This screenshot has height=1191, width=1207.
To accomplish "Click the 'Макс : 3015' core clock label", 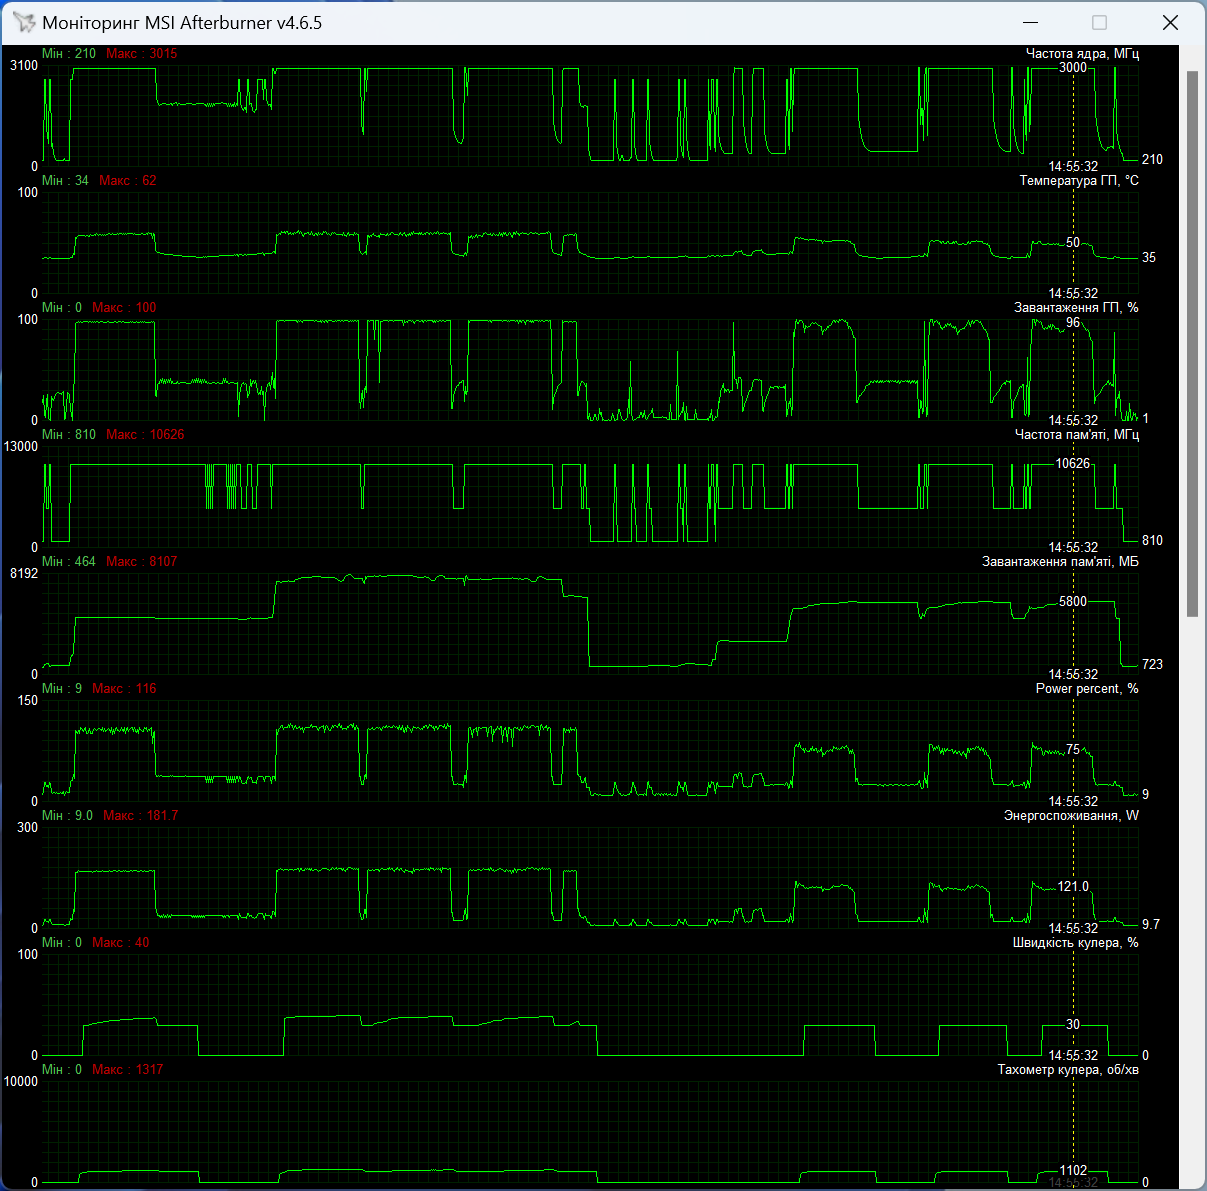I will pos(141,54).
